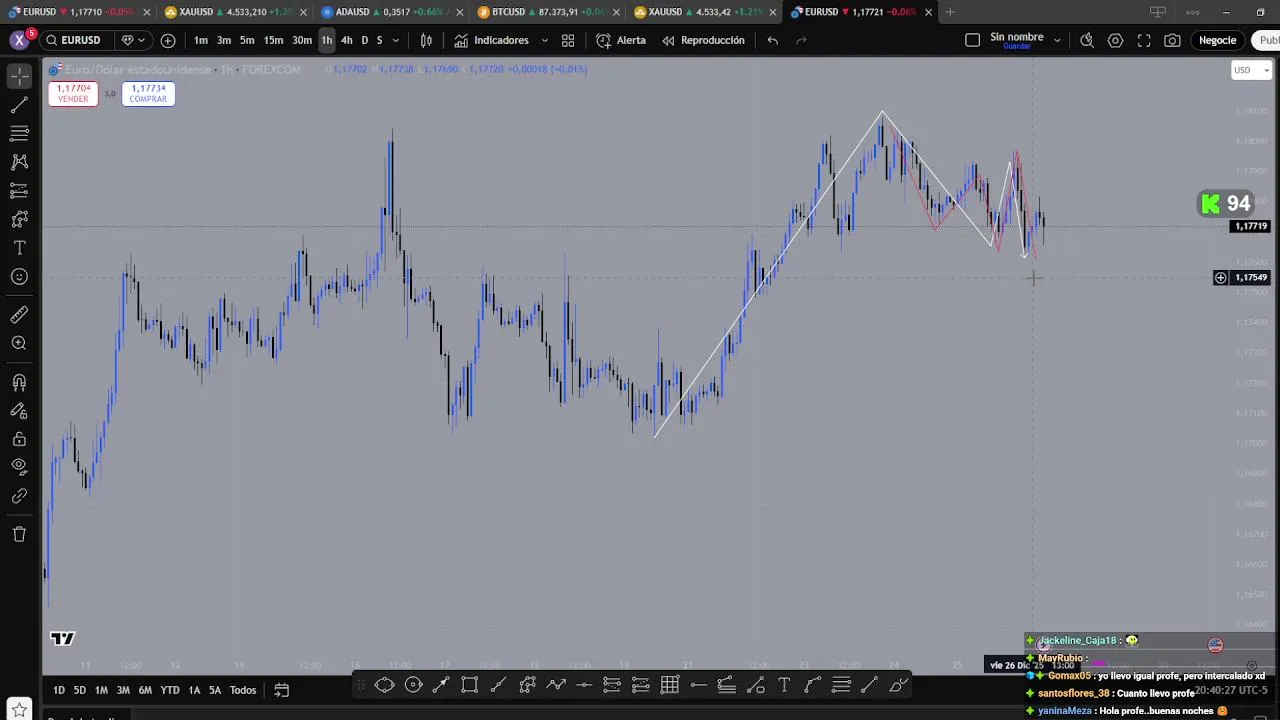This screenshot has height=720, width=1280.
Task: Open the emoji icons tool
Action: tap(19, 277)
